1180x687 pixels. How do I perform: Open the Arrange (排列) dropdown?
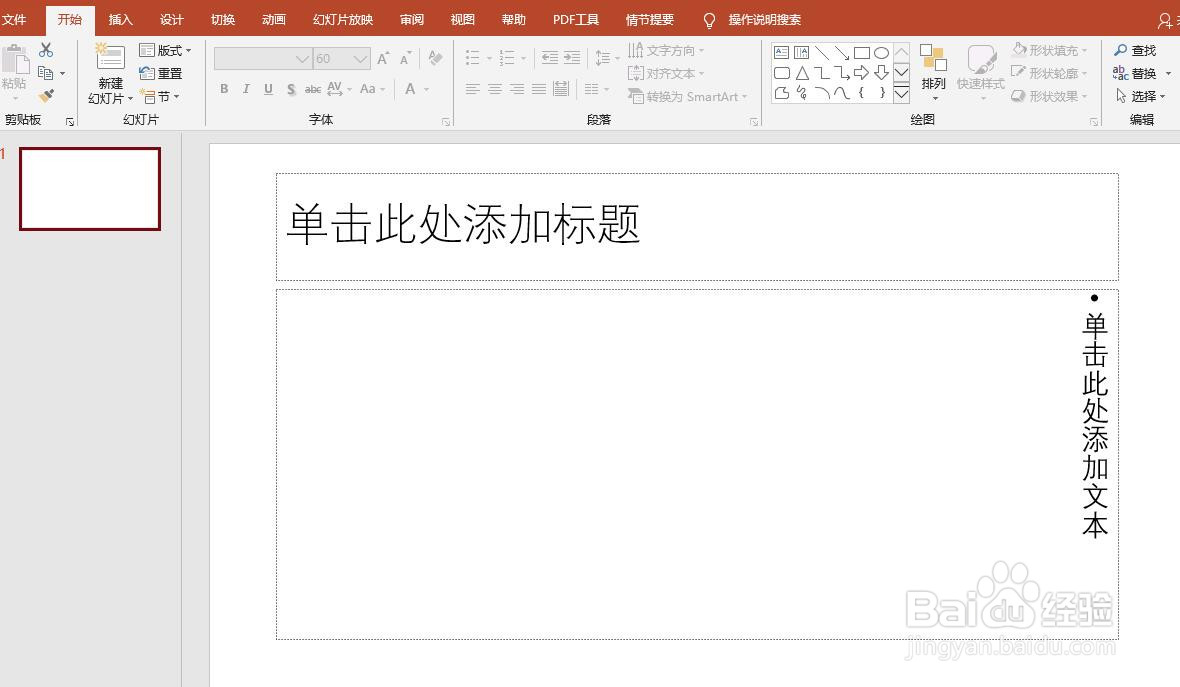[x=934, y=73]
